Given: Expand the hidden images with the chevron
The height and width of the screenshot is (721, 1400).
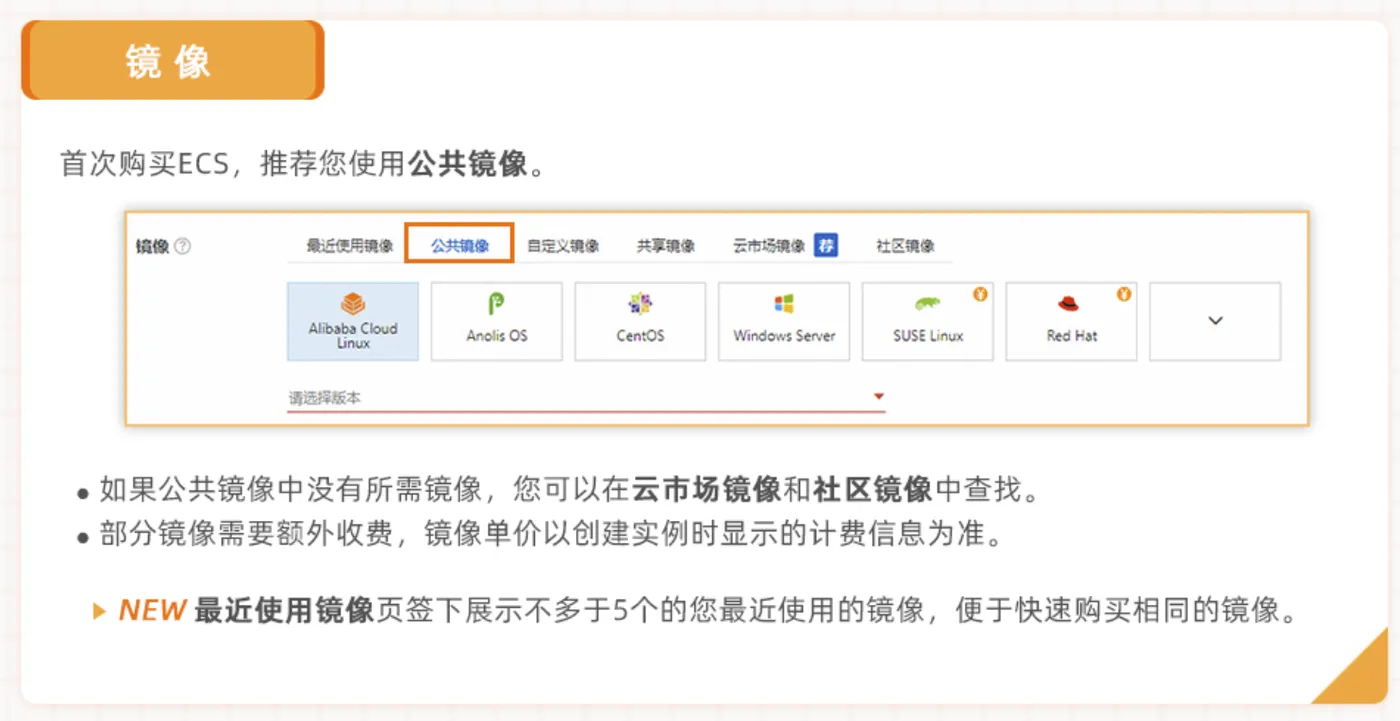Looking at the screenshot, I should click(x=1214, y=320).
